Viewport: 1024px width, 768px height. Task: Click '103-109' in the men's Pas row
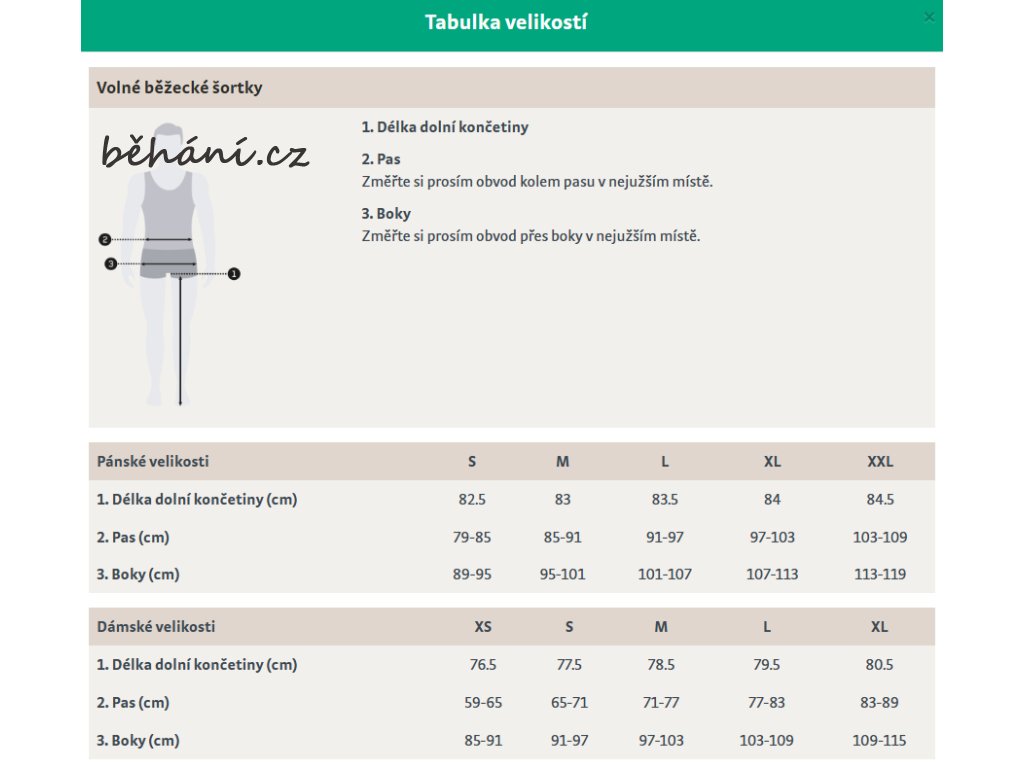pyautogui.click(x=880, y=537)
